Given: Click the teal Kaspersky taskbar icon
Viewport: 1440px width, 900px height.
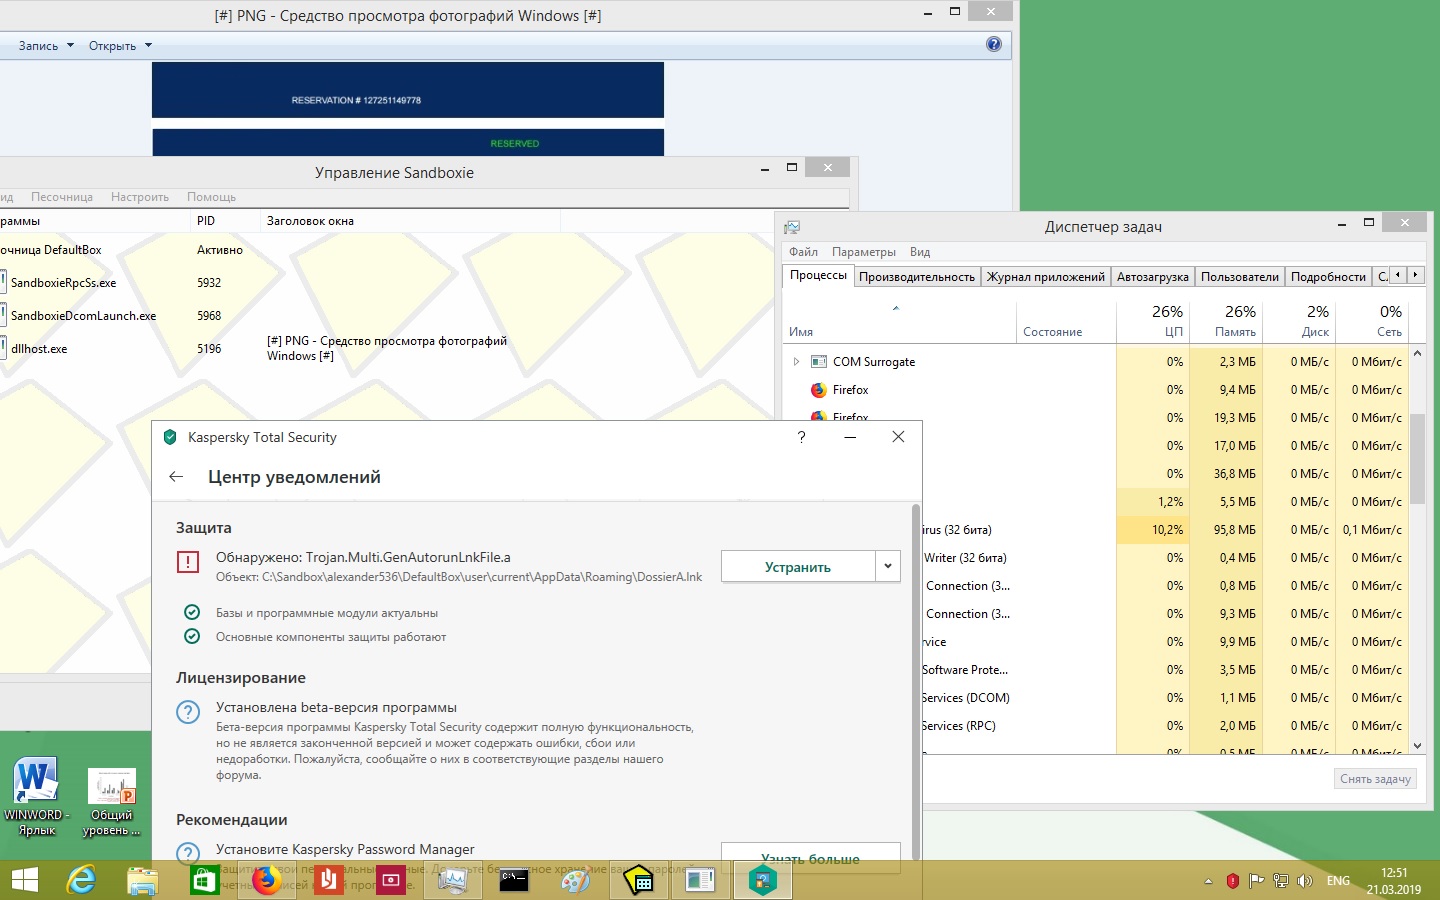Looking at the screenshot, I should tap(762, 880).
